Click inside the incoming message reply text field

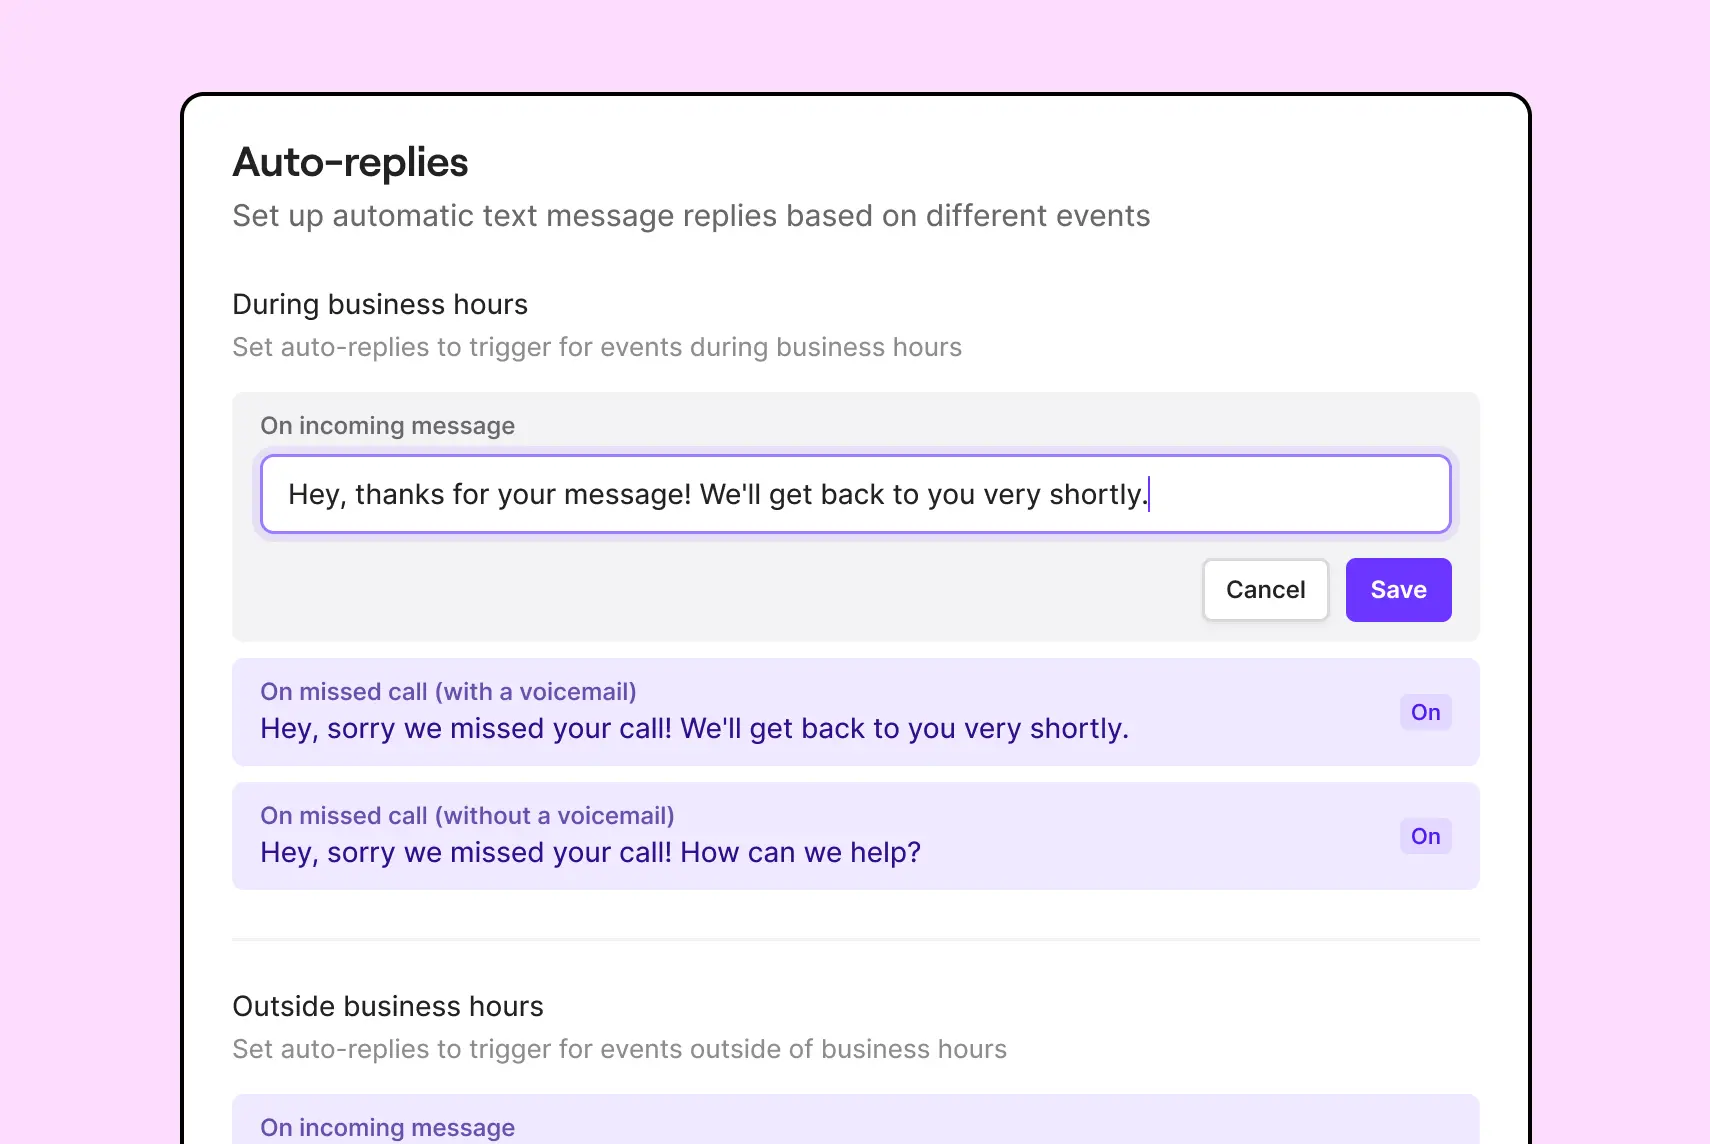pos(855,494)
